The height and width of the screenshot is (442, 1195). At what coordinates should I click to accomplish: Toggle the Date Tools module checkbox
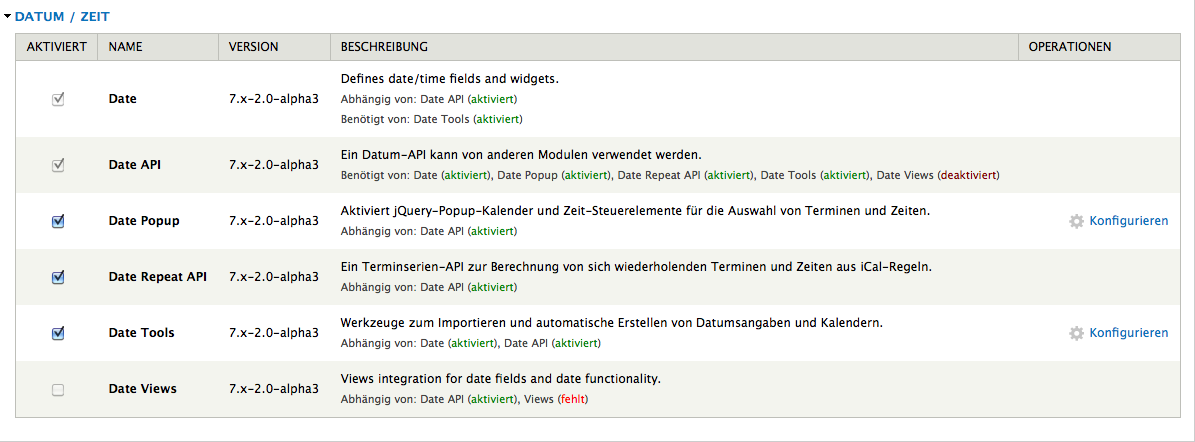pos(58,333)
